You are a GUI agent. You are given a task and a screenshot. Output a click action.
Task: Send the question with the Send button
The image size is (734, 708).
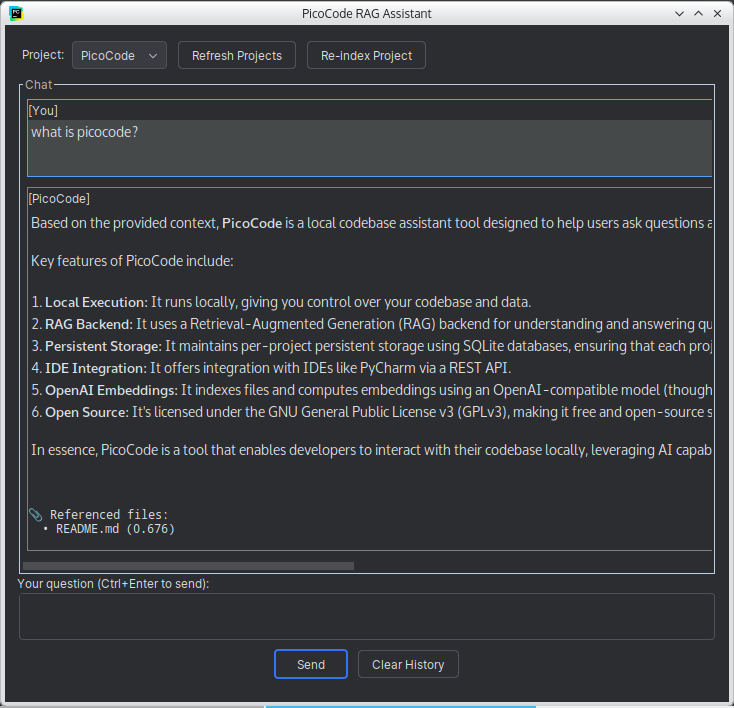pyautogui.click(x=311, y=665)
